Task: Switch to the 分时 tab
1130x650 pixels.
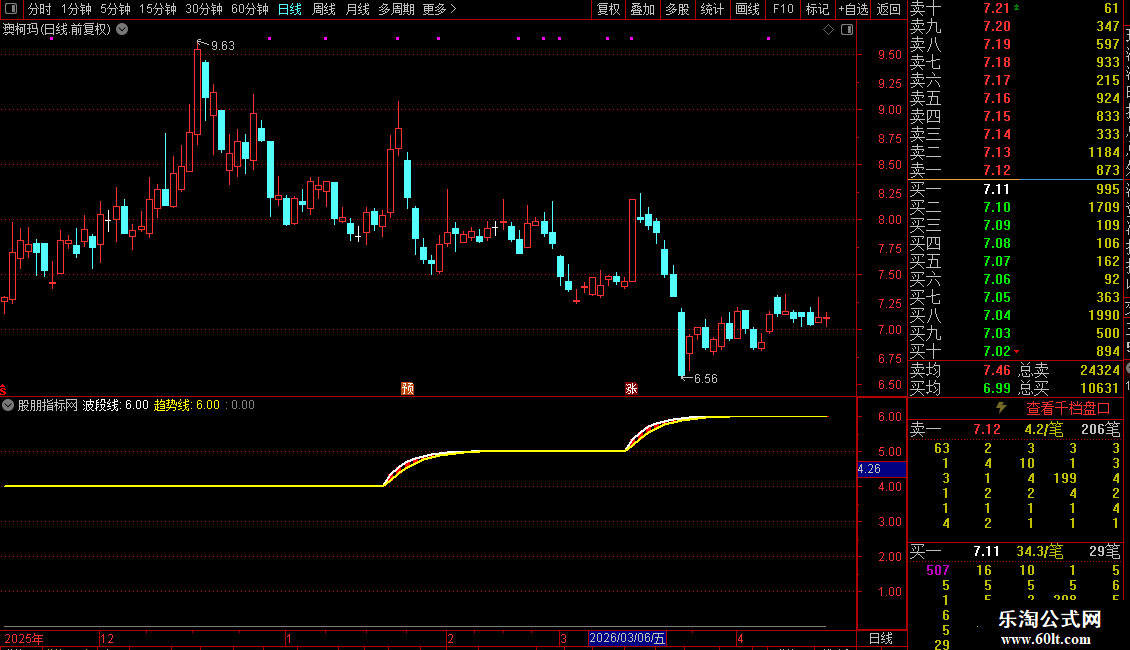Action: [x=40, y=9]
